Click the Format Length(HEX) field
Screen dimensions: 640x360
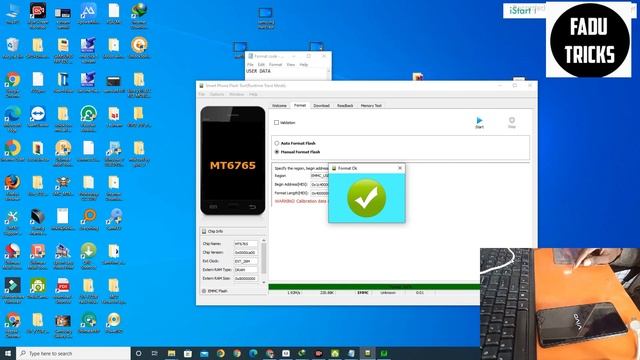coord(320,193)
